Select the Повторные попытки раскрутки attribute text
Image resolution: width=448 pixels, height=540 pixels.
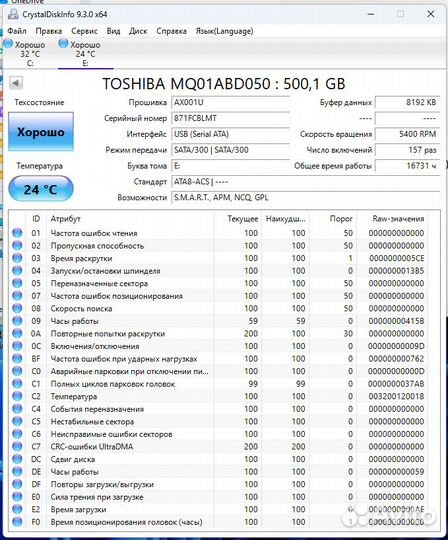click(x=108, y=334)
